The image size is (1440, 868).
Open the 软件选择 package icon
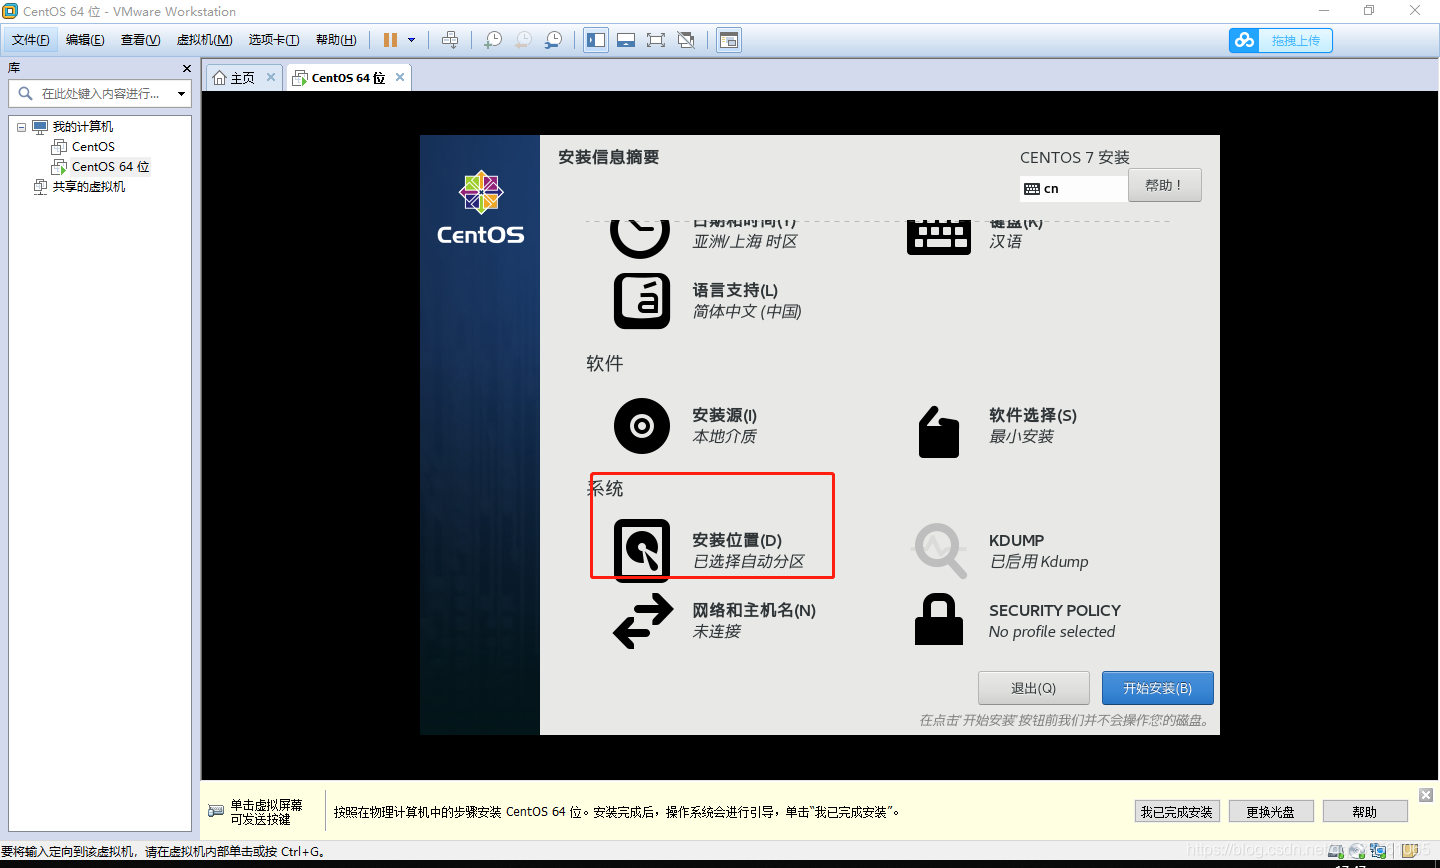(938, 432)
